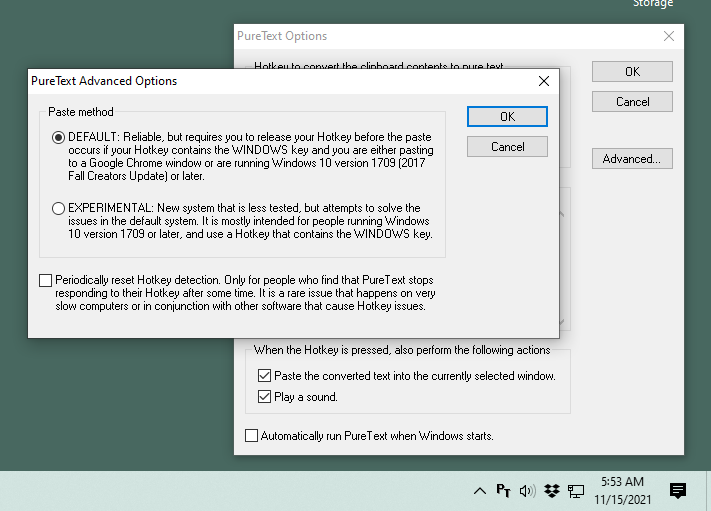Click the PureText Options title text

[x=282, y=36]
